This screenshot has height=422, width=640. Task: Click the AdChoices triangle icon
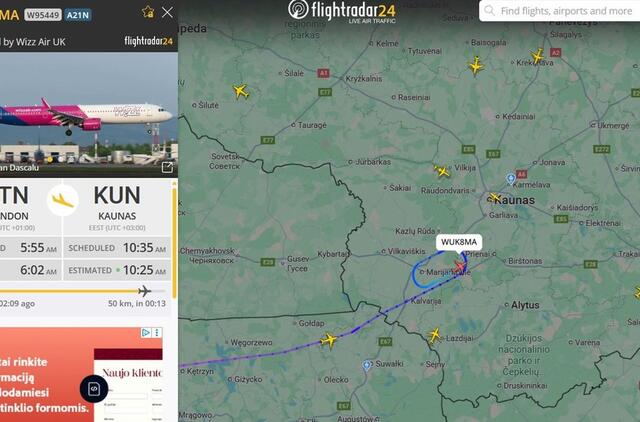tap(146, 333)
